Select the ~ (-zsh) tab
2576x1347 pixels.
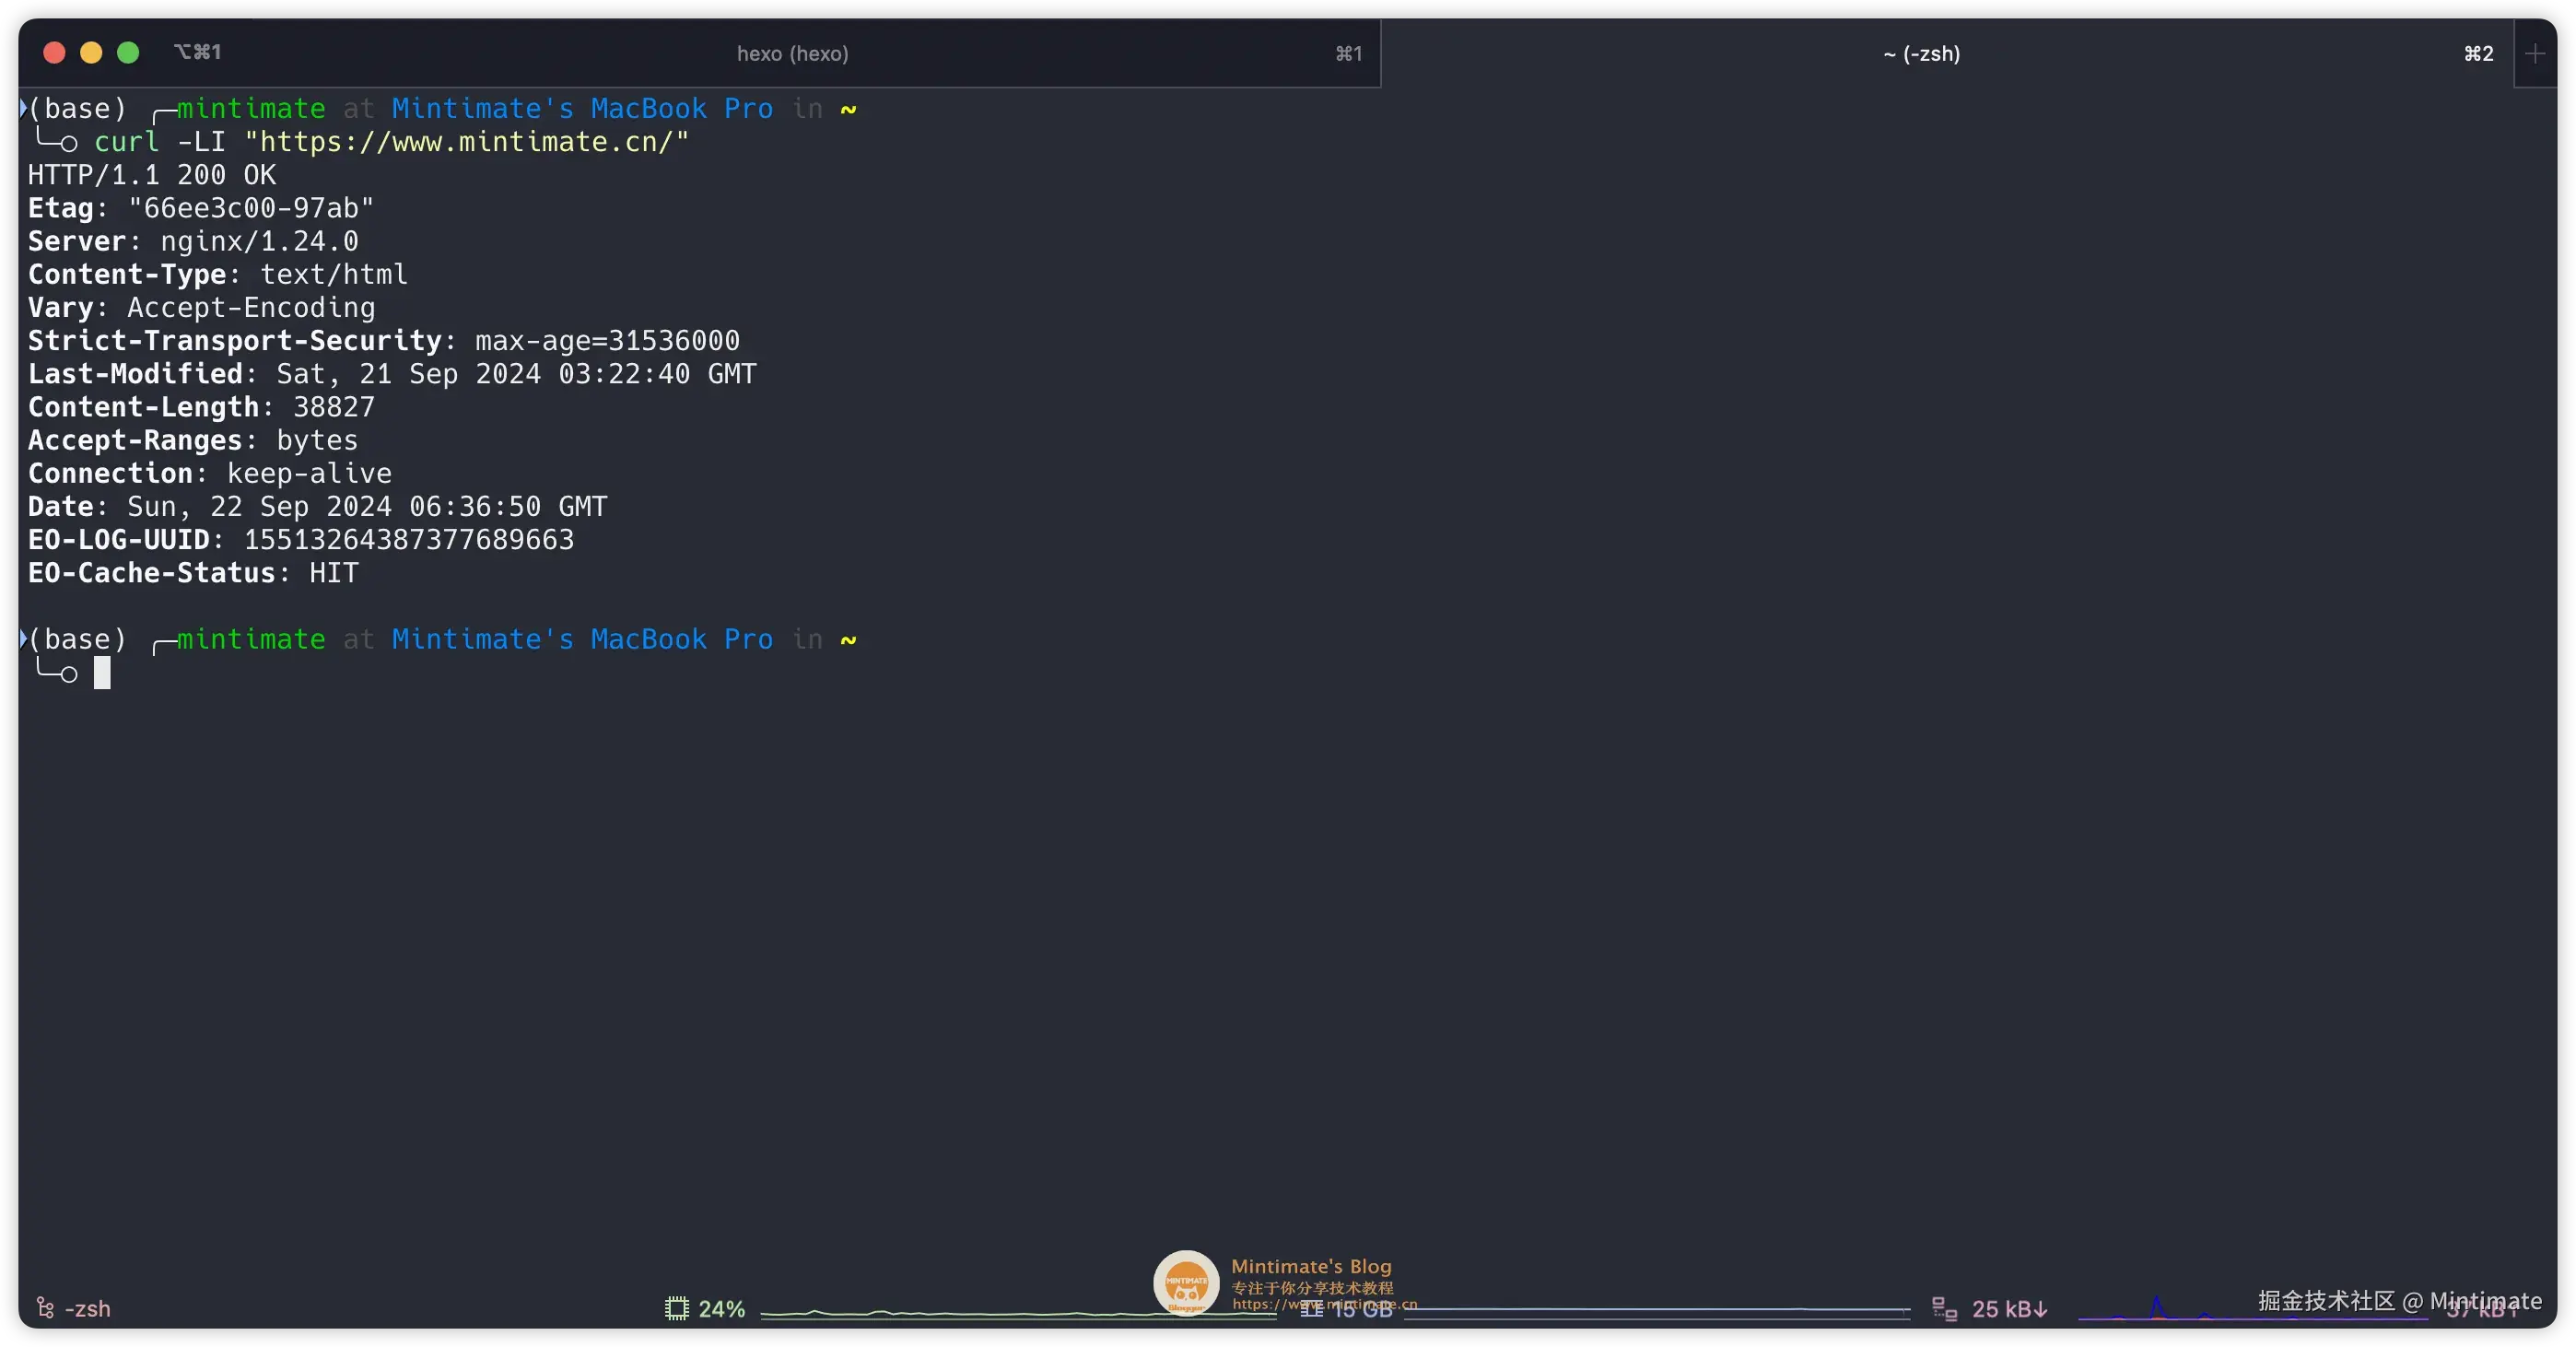tap(1921, 54)
